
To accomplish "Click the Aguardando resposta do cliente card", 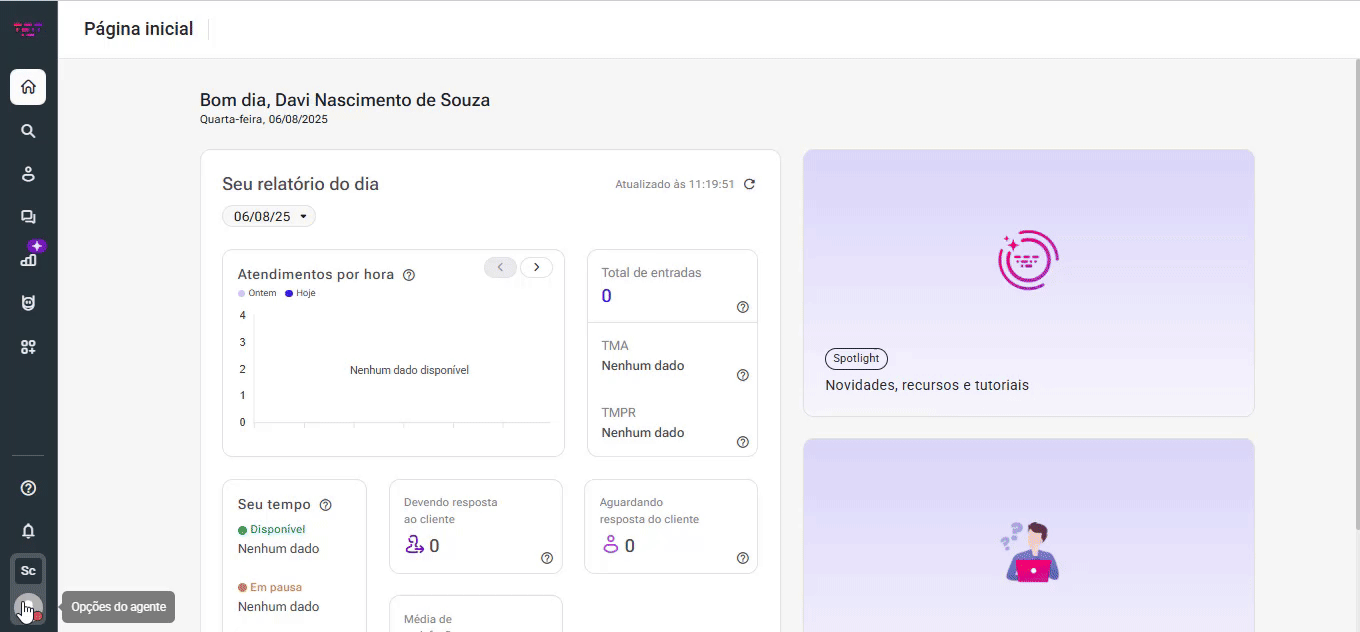I will click(671, 527).
